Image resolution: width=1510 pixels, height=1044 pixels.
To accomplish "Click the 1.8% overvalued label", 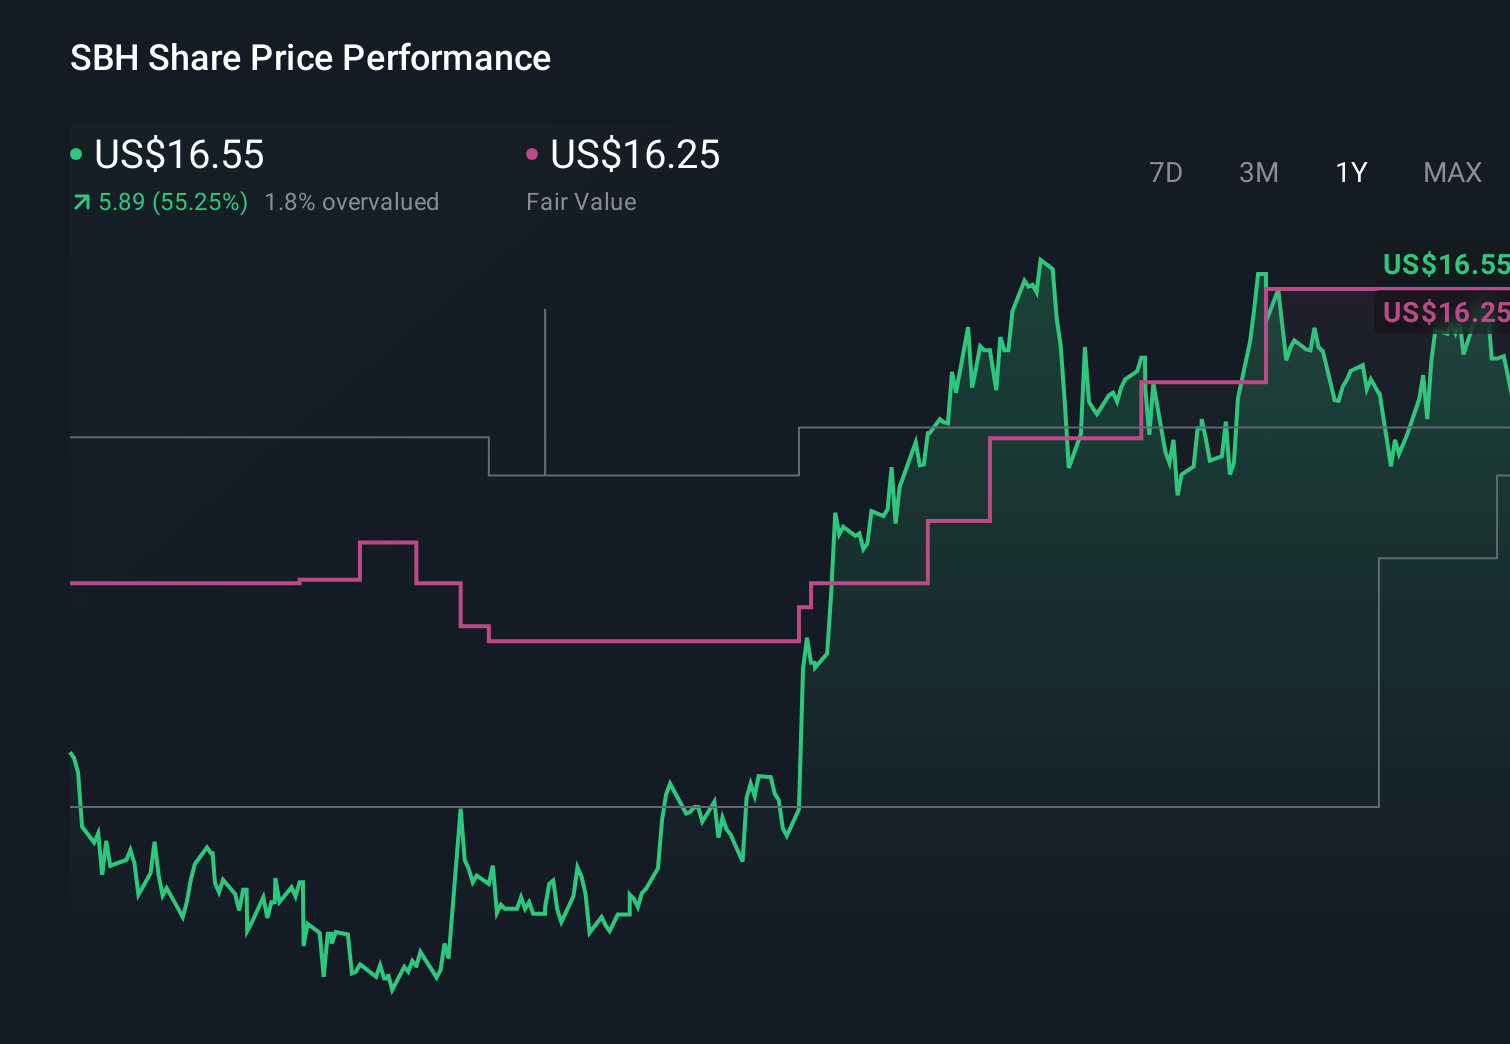I will coord(352,201).
